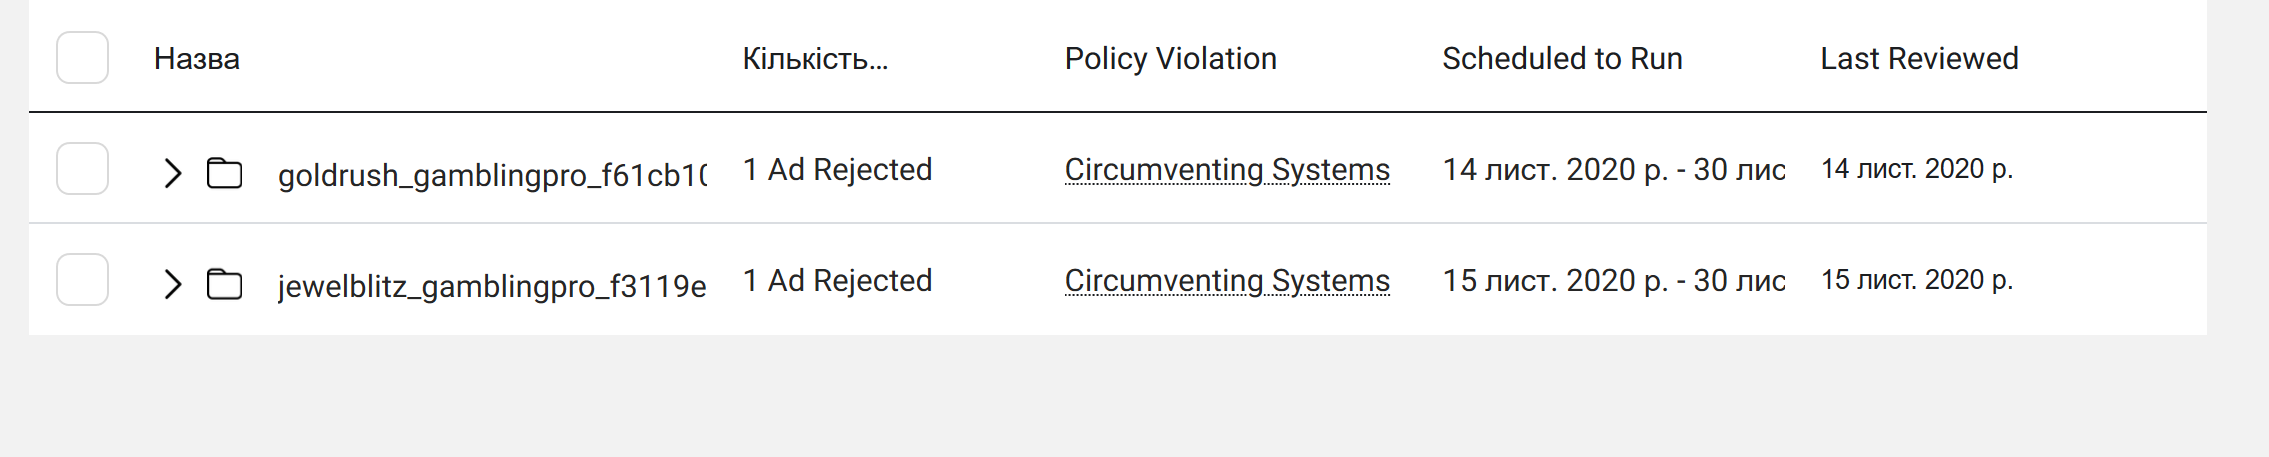The width and height of the screenshot is (2269, 457).
Task: Open the goldrush_gamblingpro_f61cb1 campaign name
Action: tap(492, 175)
